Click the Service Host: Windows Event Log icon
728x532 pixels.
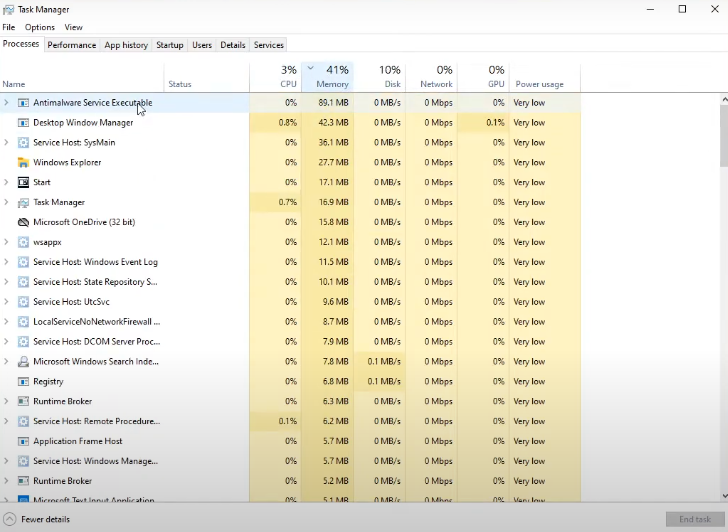click(x=23, y=262)
